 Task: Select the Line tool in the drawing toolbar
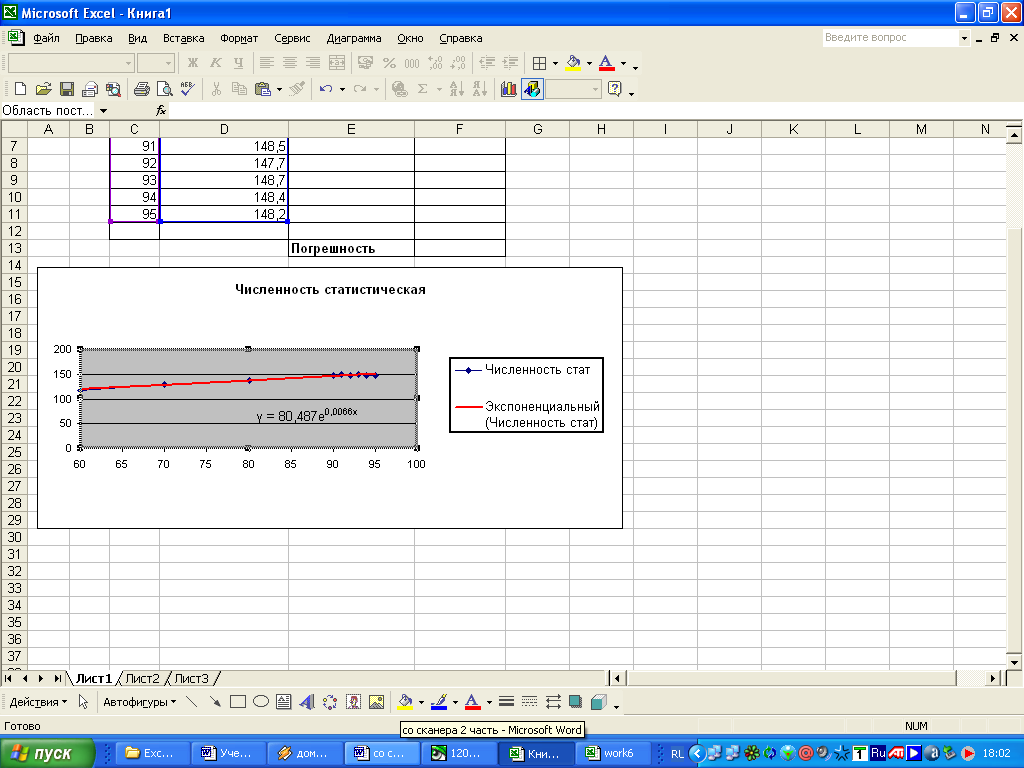[191, 702]
